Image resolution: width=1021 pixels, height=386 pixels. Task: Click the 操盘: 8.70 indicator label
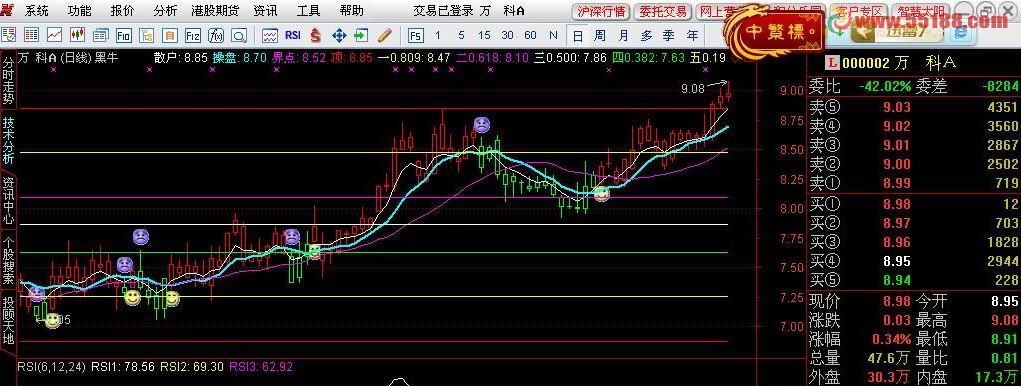pos(239,57)
